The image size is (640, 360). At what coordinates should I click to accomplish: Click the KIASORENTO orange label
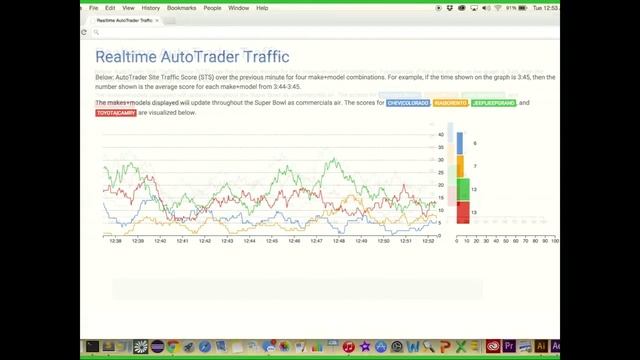click(451, 103)
